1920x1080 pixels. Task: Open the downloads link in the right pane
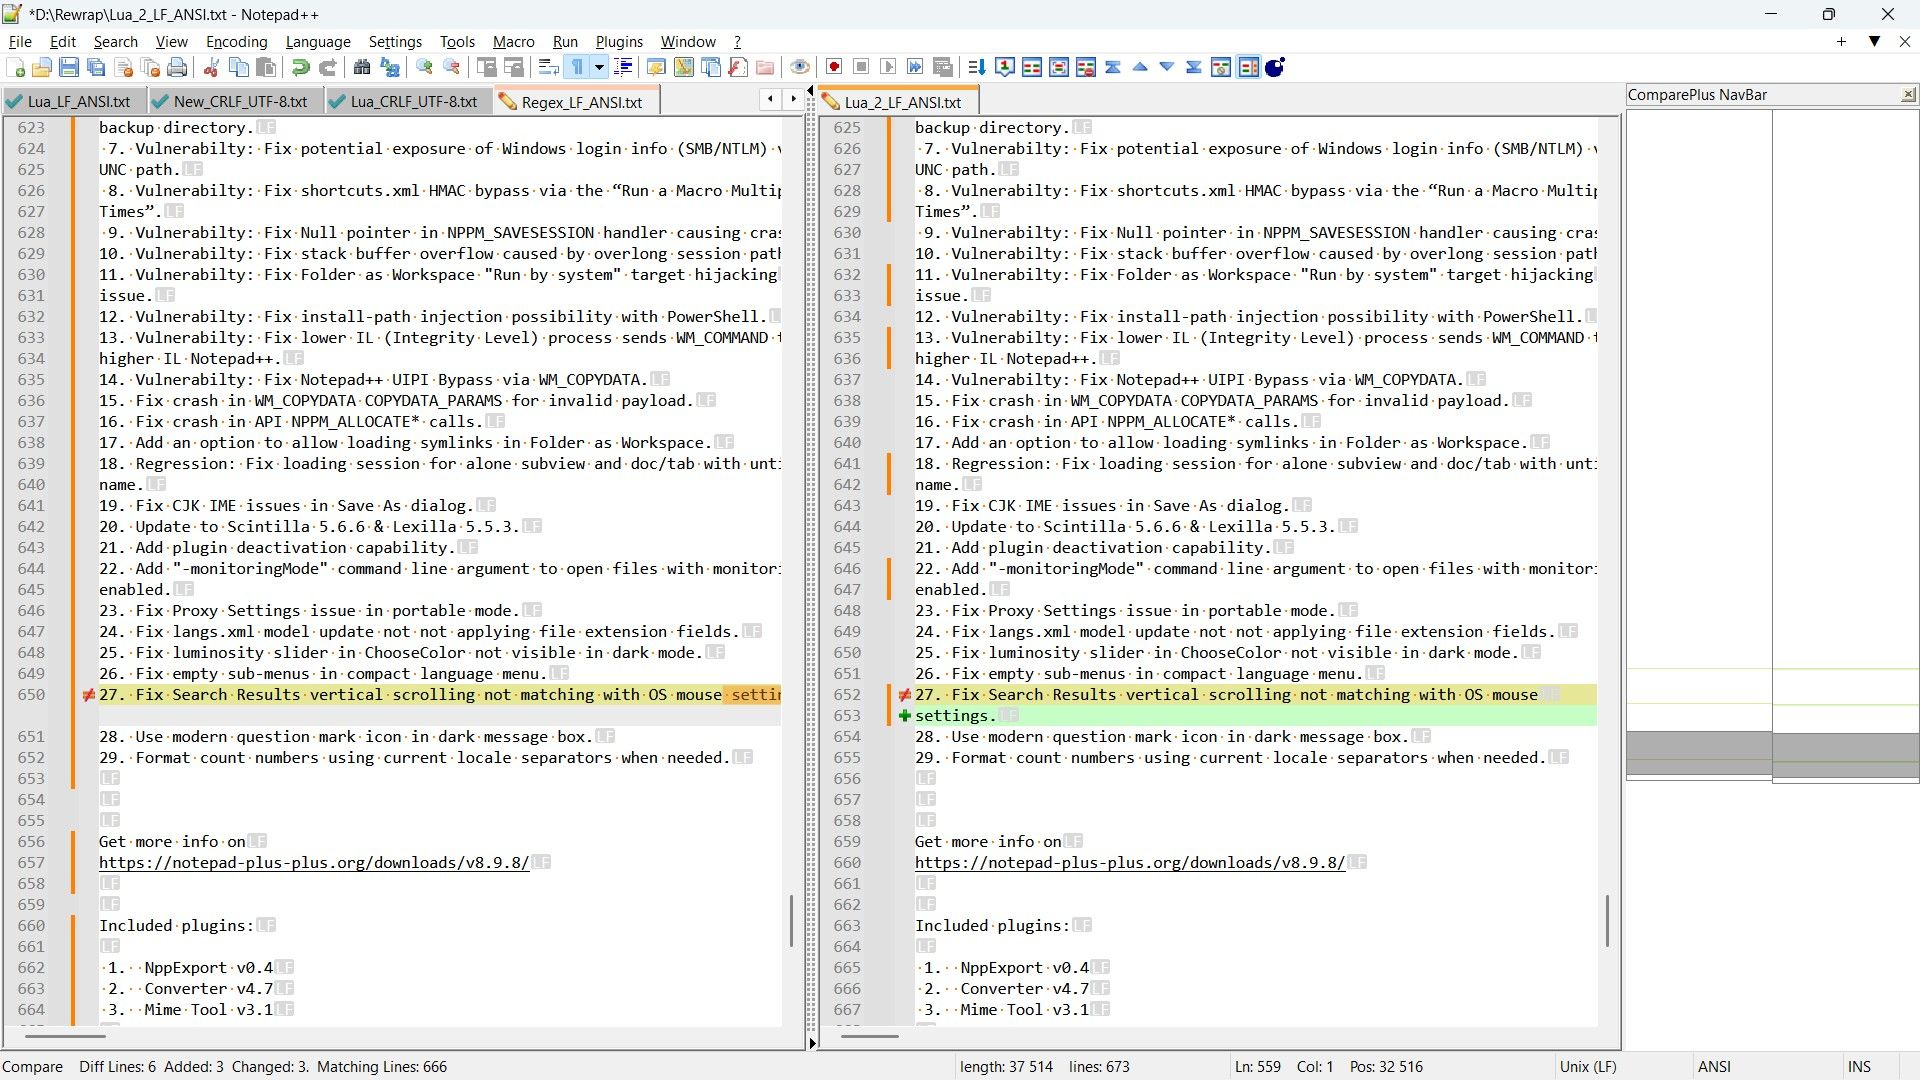[x=1130, y=863]
